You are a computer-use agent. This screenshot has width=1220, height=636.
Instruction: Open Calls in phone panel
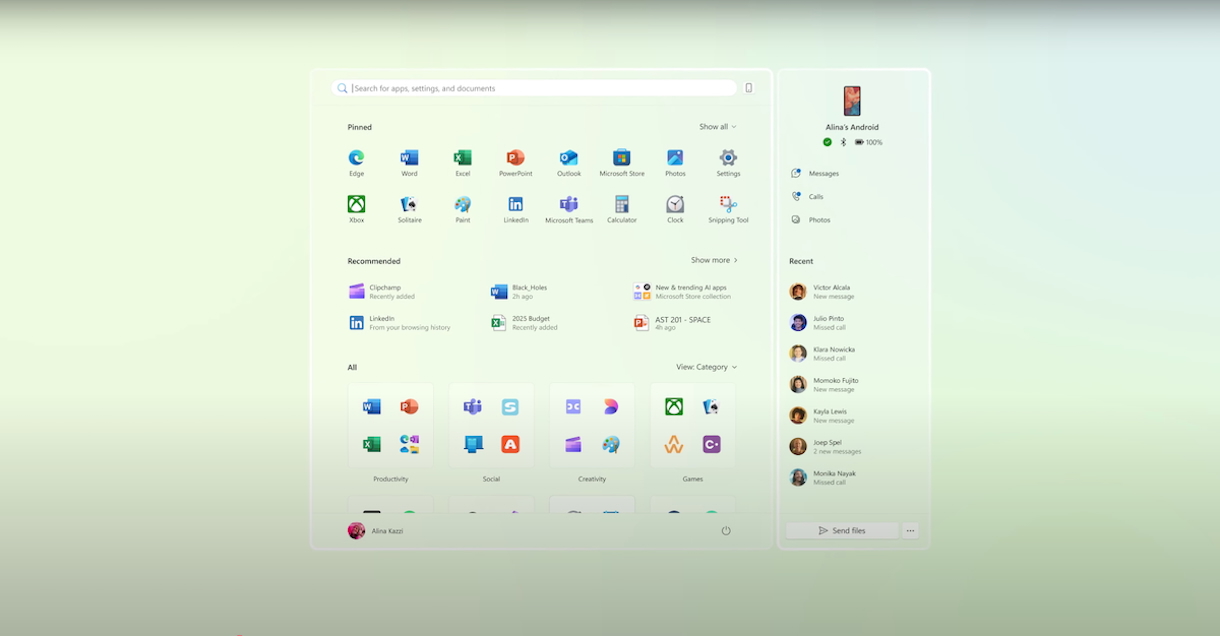(x=807, y=196)
